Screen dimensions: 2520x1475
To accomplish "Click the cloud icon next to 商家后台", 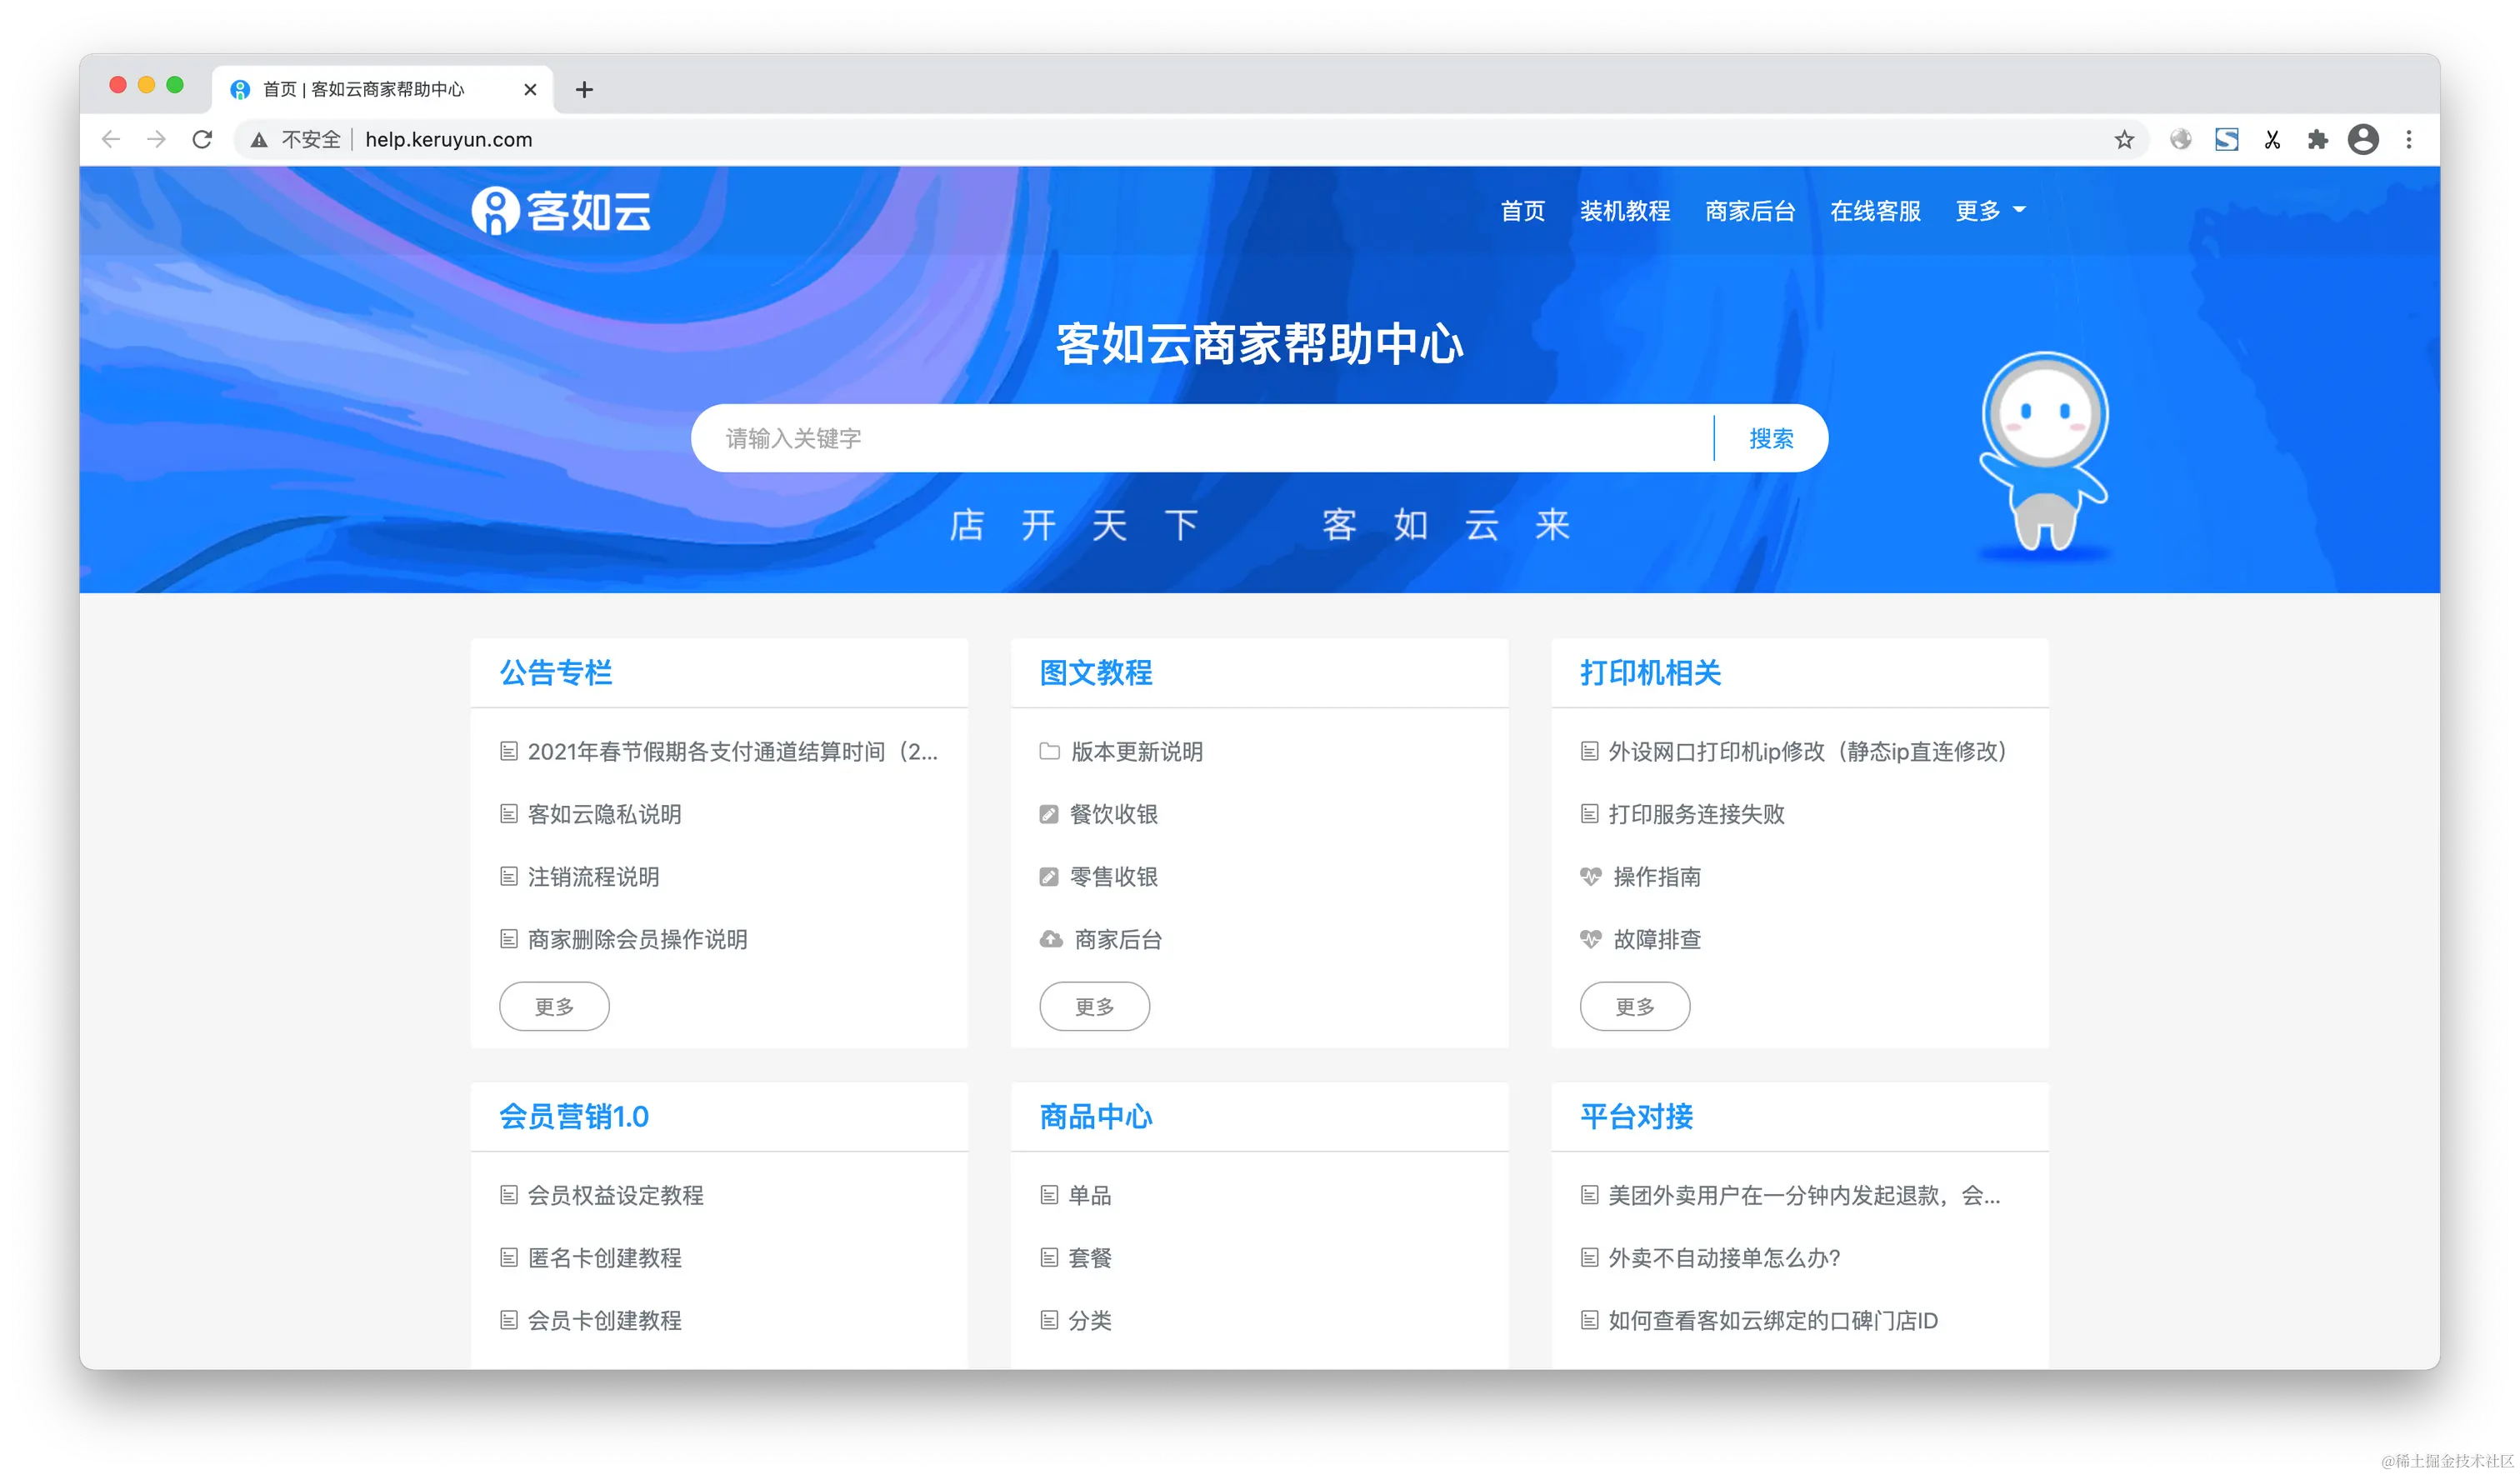I will (1050, 939).
